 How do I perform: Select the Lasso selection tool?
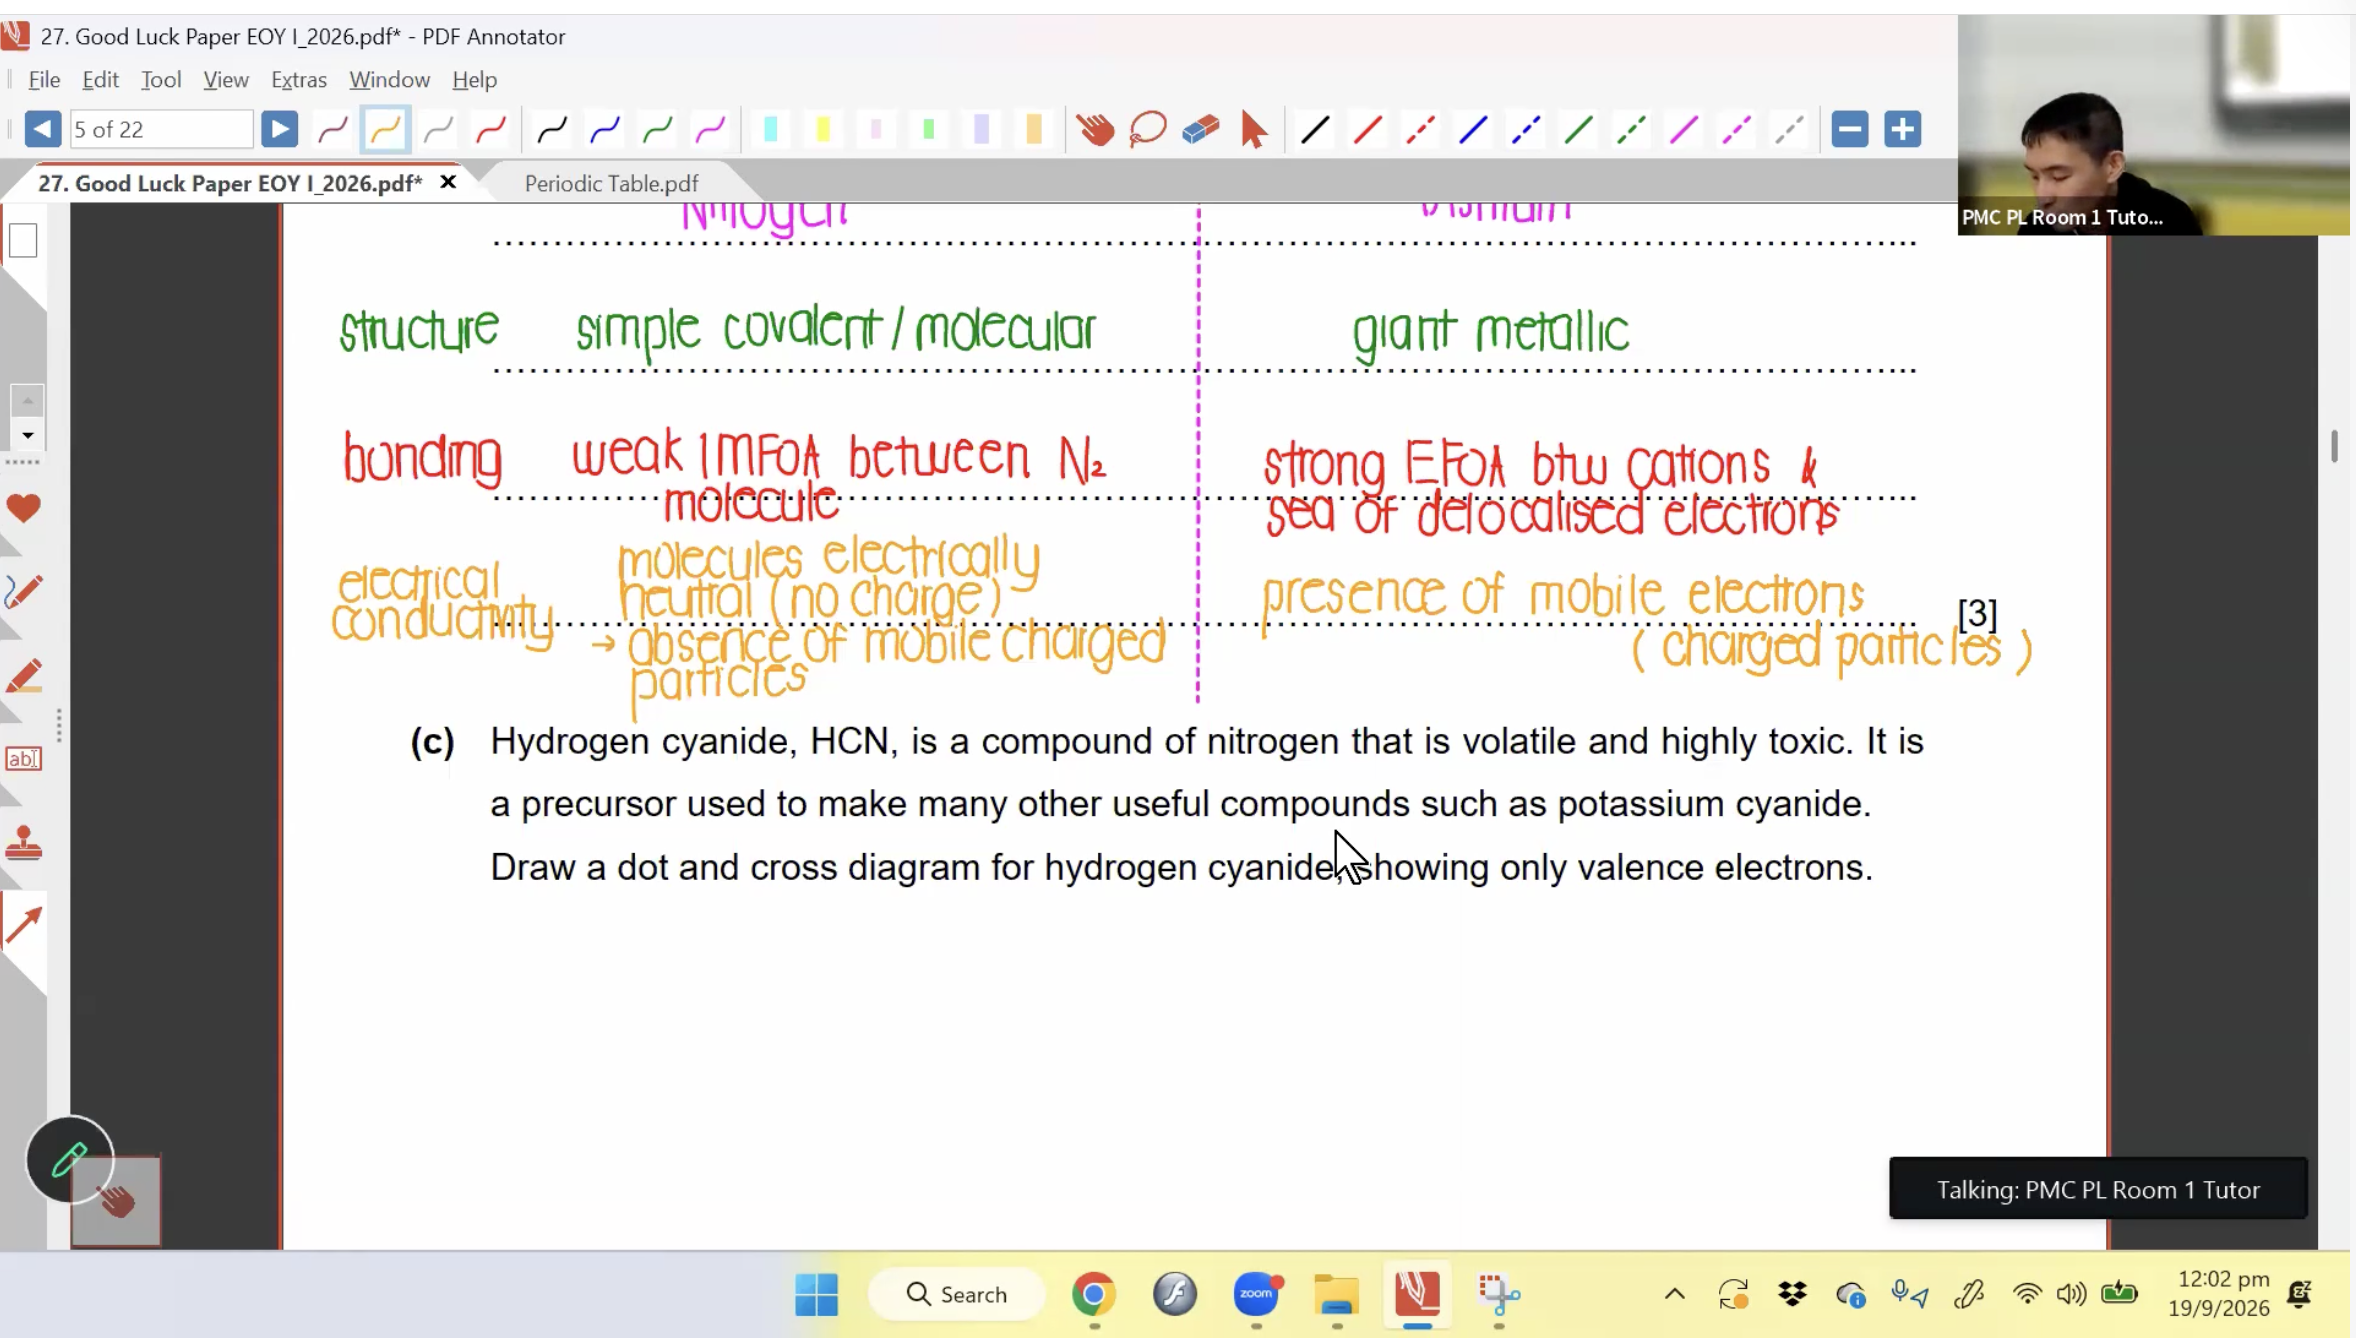(x=1148, y=129)
